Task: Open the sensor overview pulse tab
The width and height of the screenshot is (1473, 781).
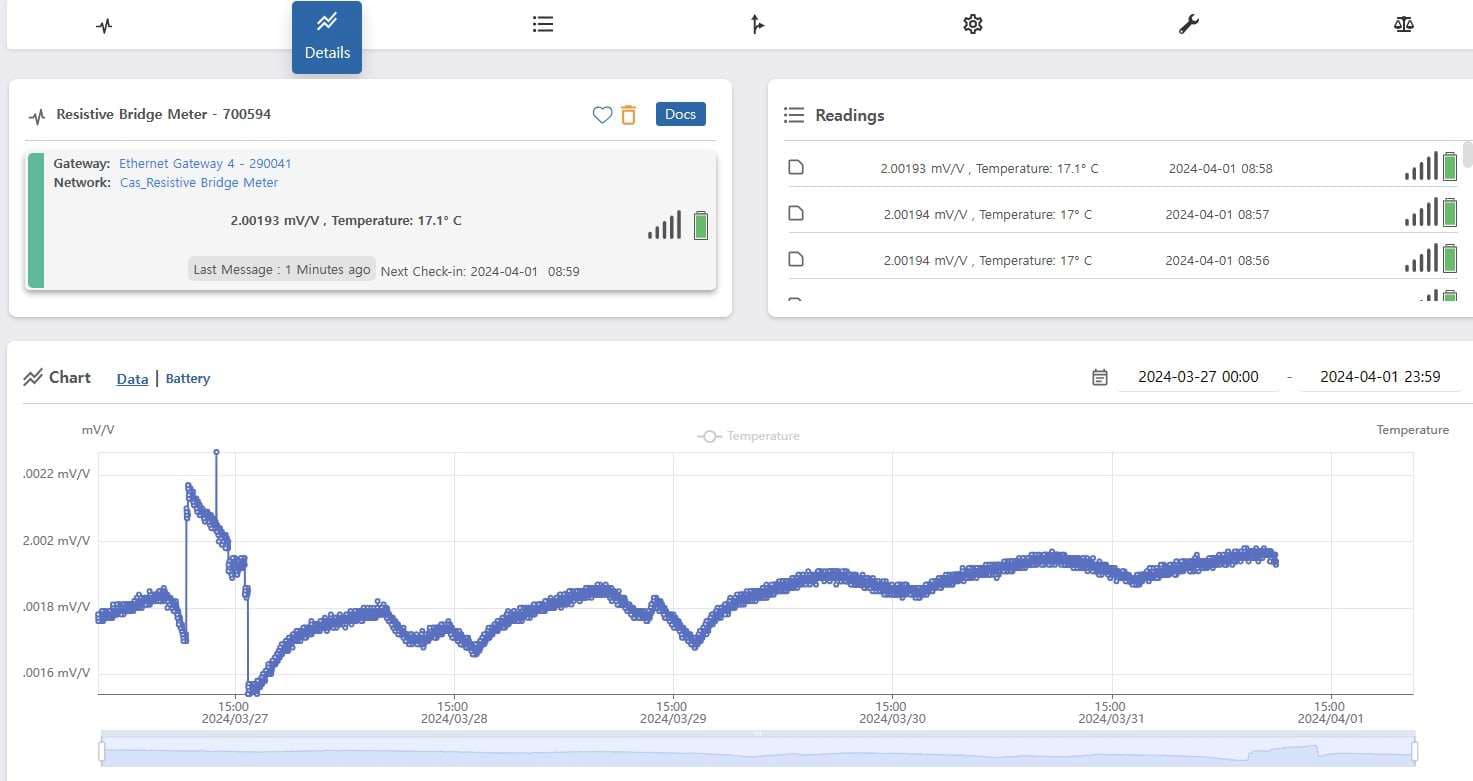Action: pos(104,25)
